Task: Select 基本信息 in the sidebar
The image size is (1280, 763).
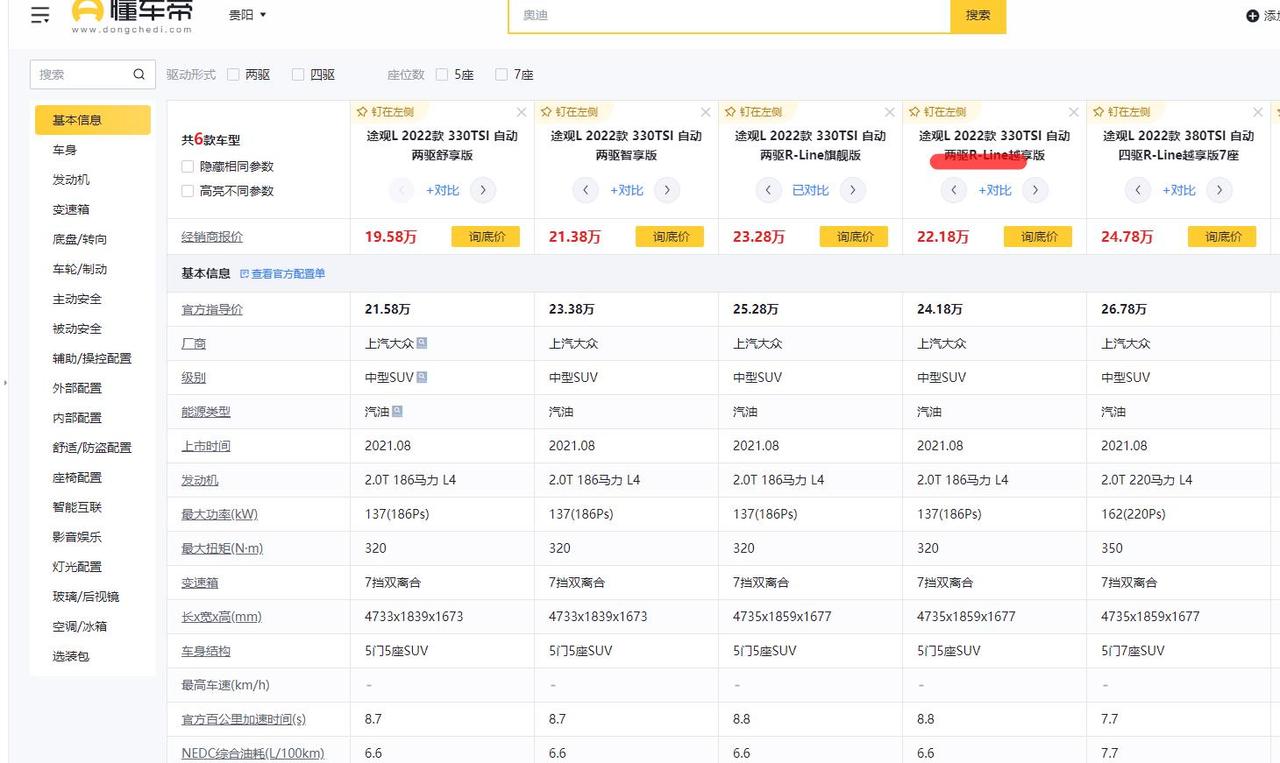Action: tap(92, 120)
